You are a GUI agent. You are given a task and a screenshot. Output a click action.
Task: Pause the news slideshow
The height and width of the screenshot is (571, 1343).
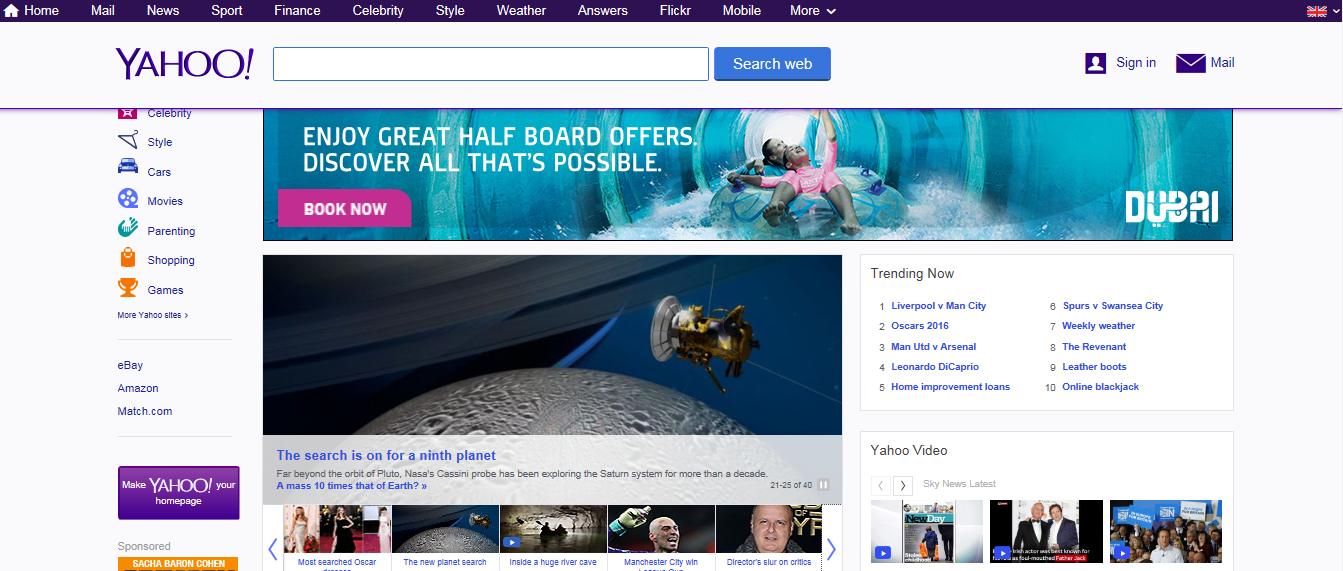(824, 485)
